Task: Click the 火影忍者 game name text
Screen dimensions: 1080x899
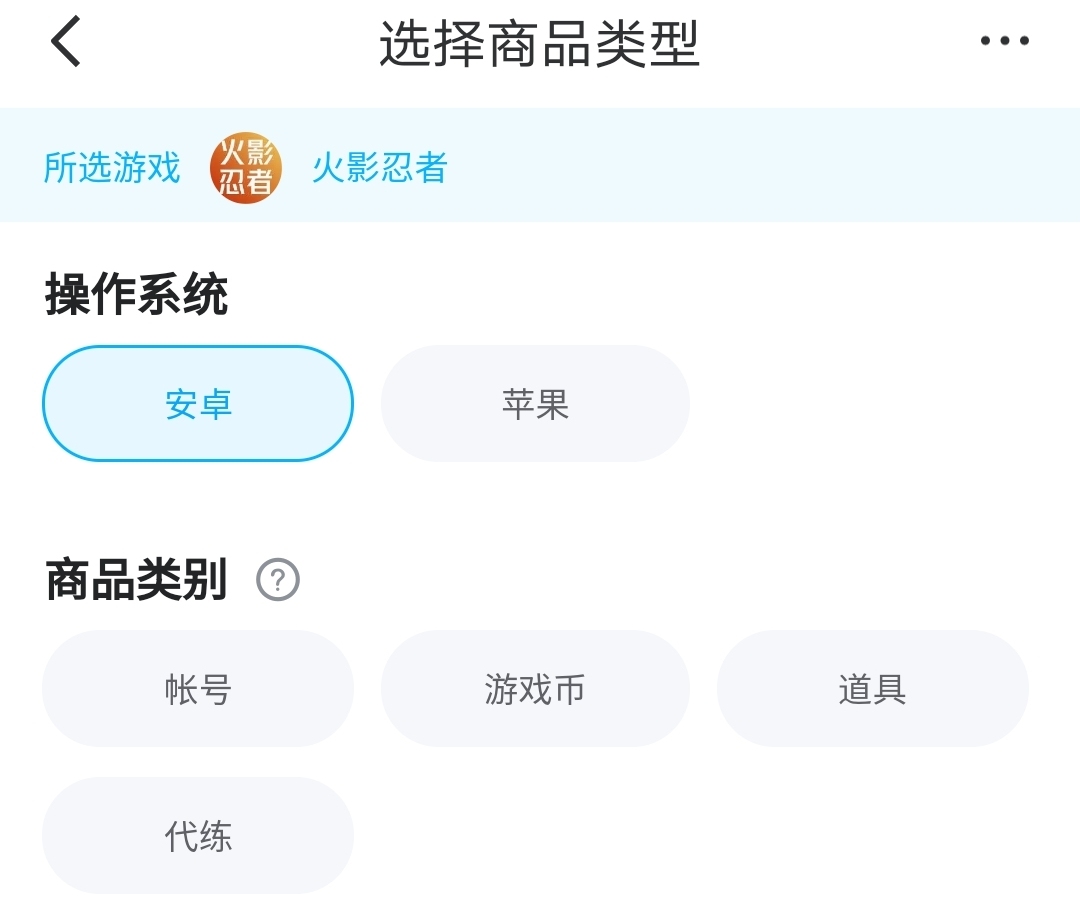Action: [x=380, y=168]
